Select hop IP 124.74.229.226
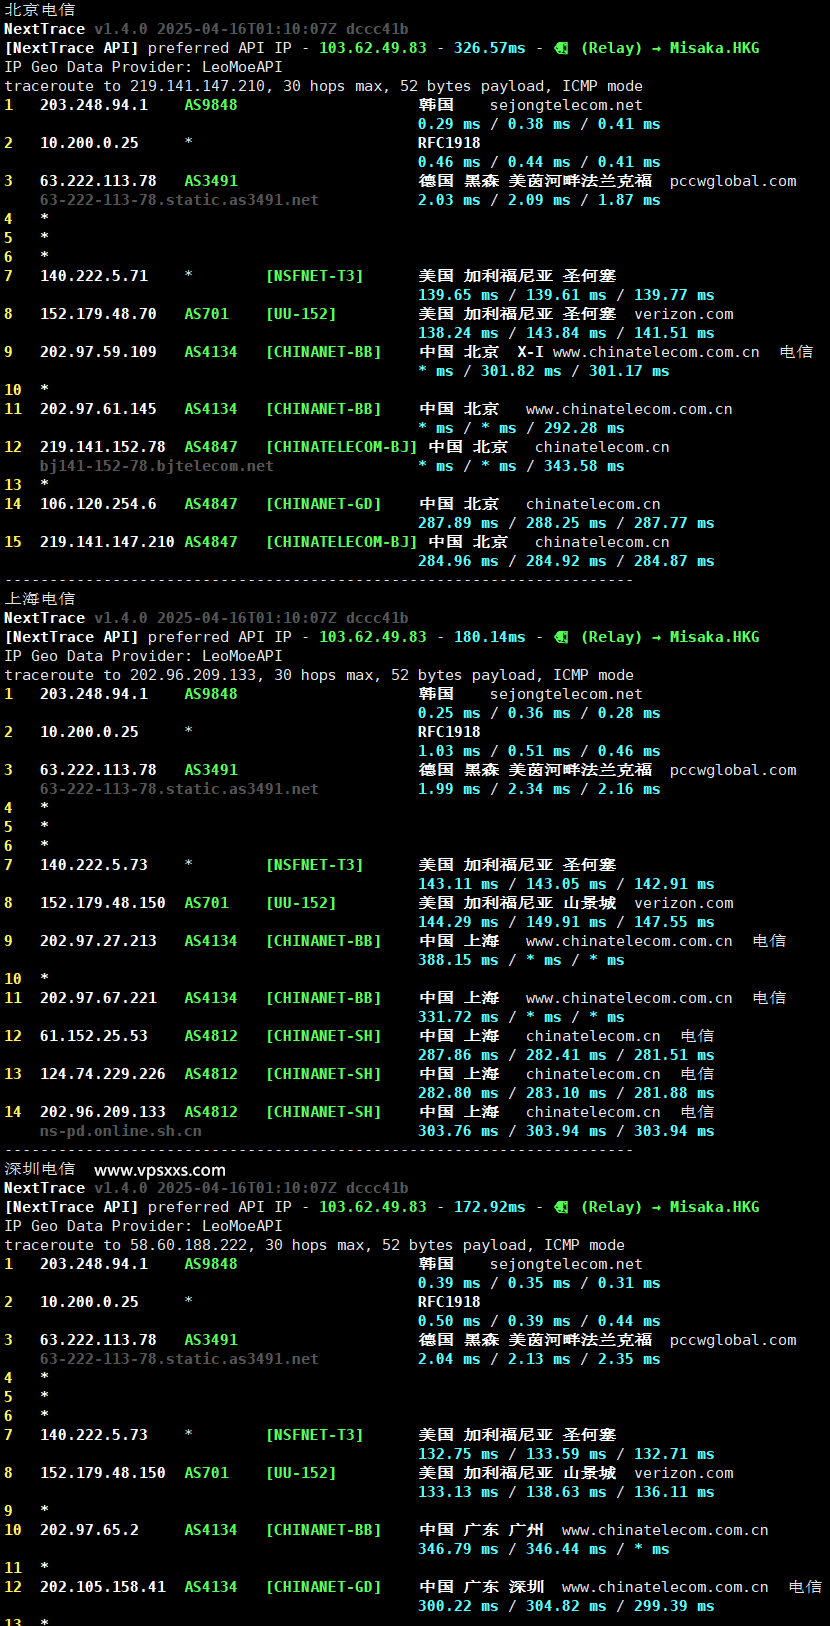 (103, 1074)
